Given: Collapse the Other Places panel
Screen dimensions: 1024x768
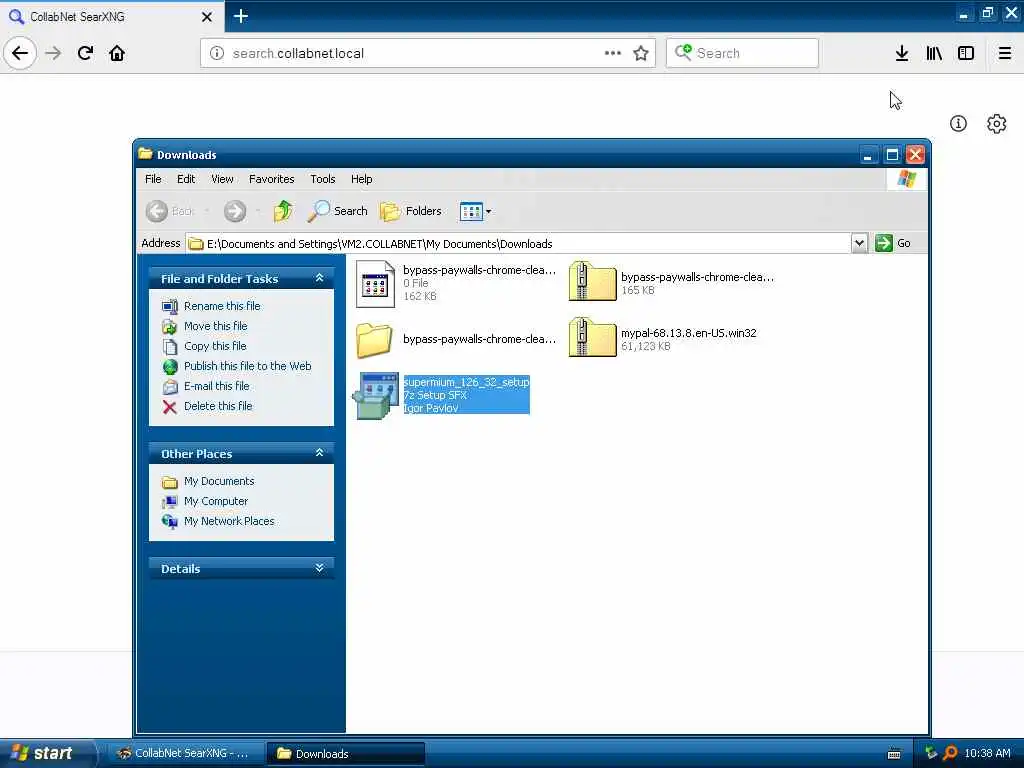Looking at the screenshot, I should tap(319, 453).
